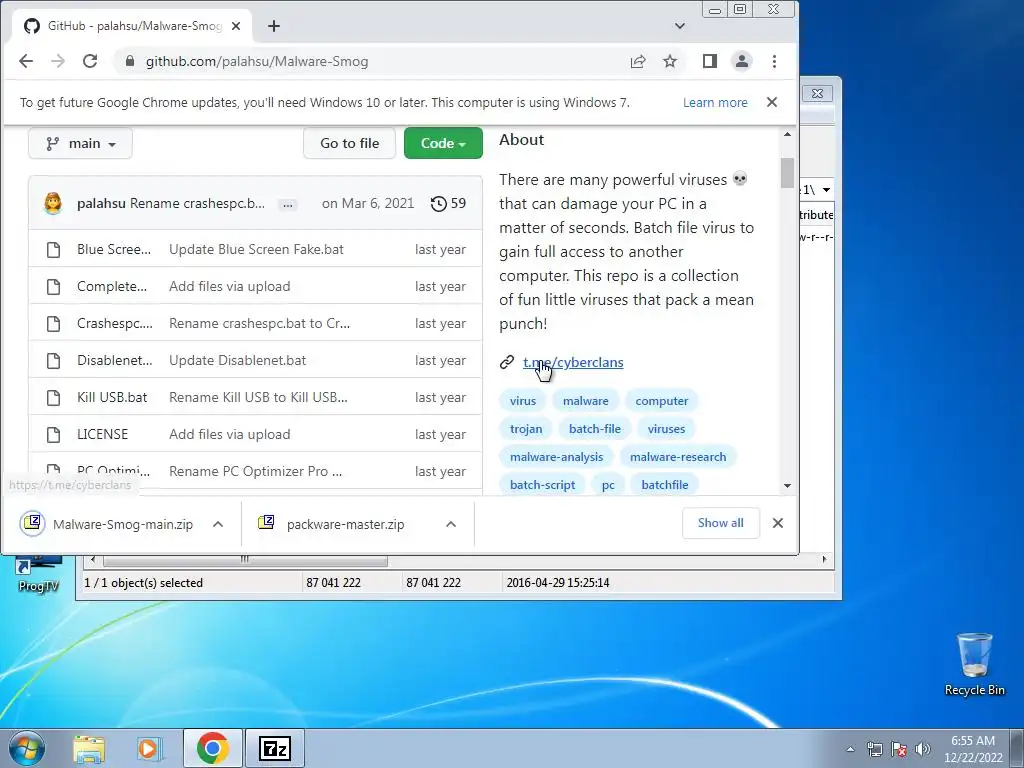Open the Crashespc... file
Image resolution: width=1024 pixels, height=768 pixels.
coord(114,323)
